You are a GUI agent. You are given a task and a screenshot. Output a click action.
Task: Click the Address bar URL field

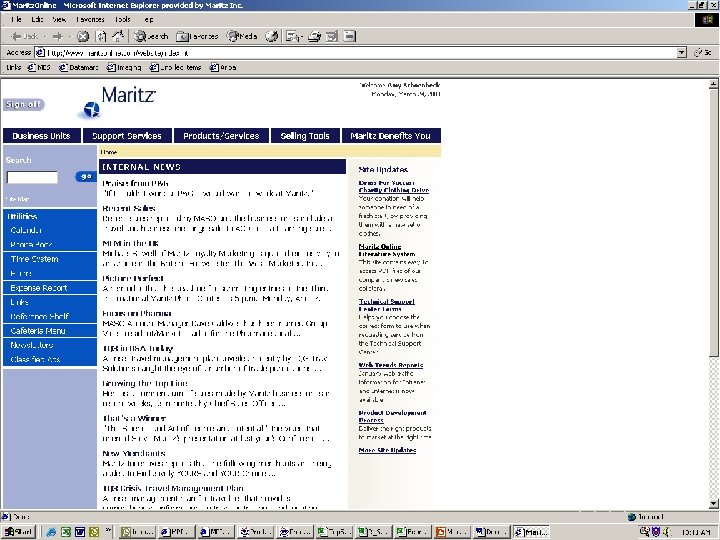pos(360,53)
